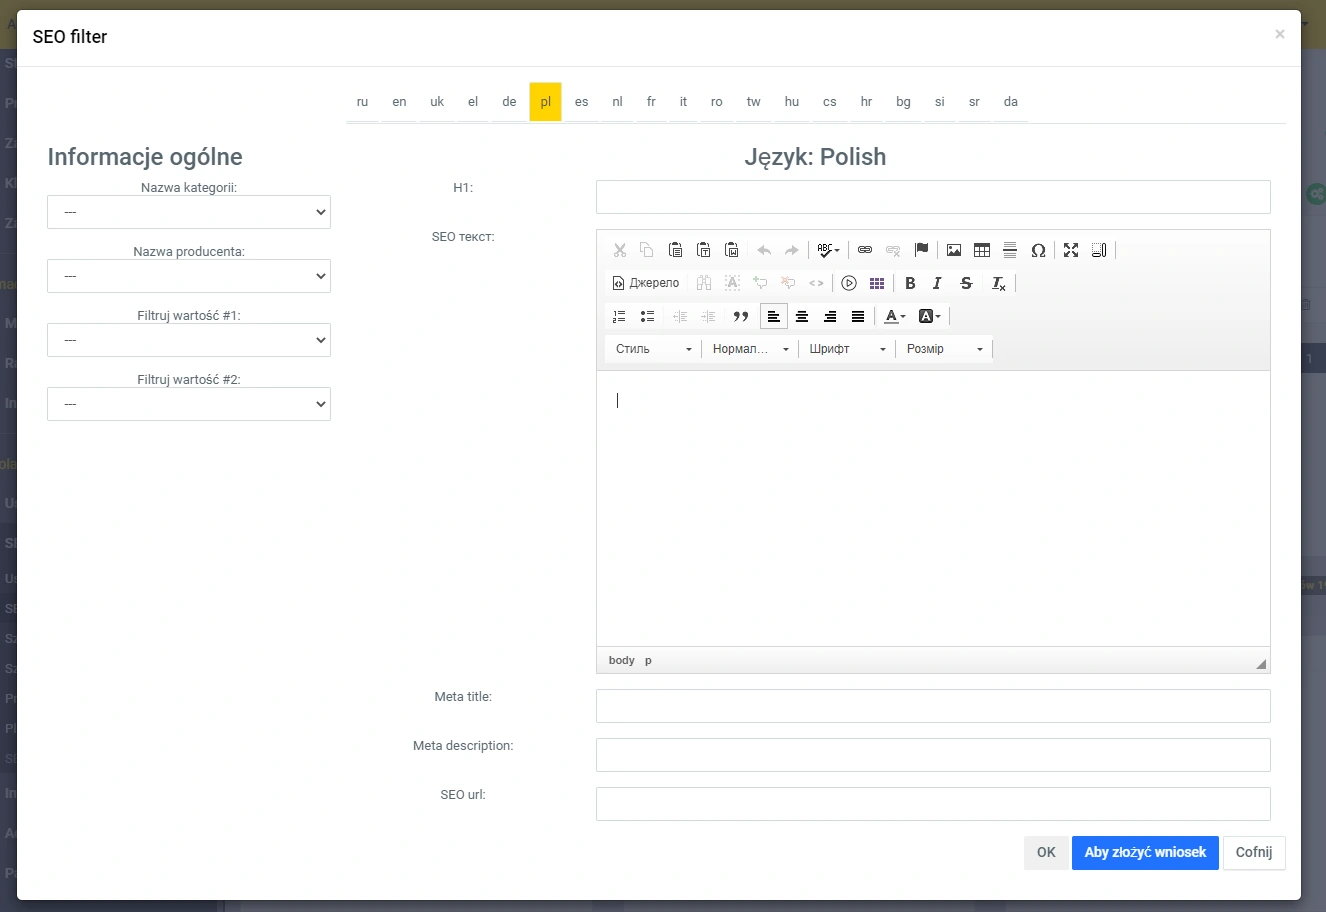Switch to the en language tab

click(399, 102)
